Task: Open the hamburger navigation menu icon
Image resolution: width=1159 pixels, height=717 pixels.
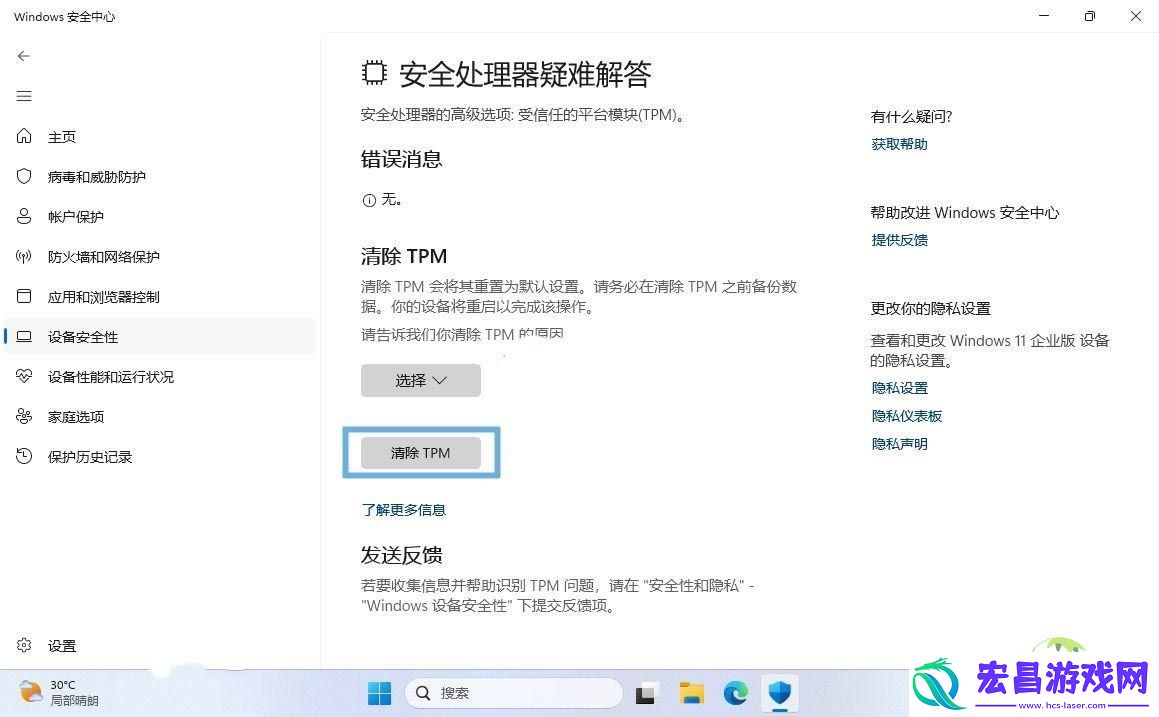Action: 24,96
